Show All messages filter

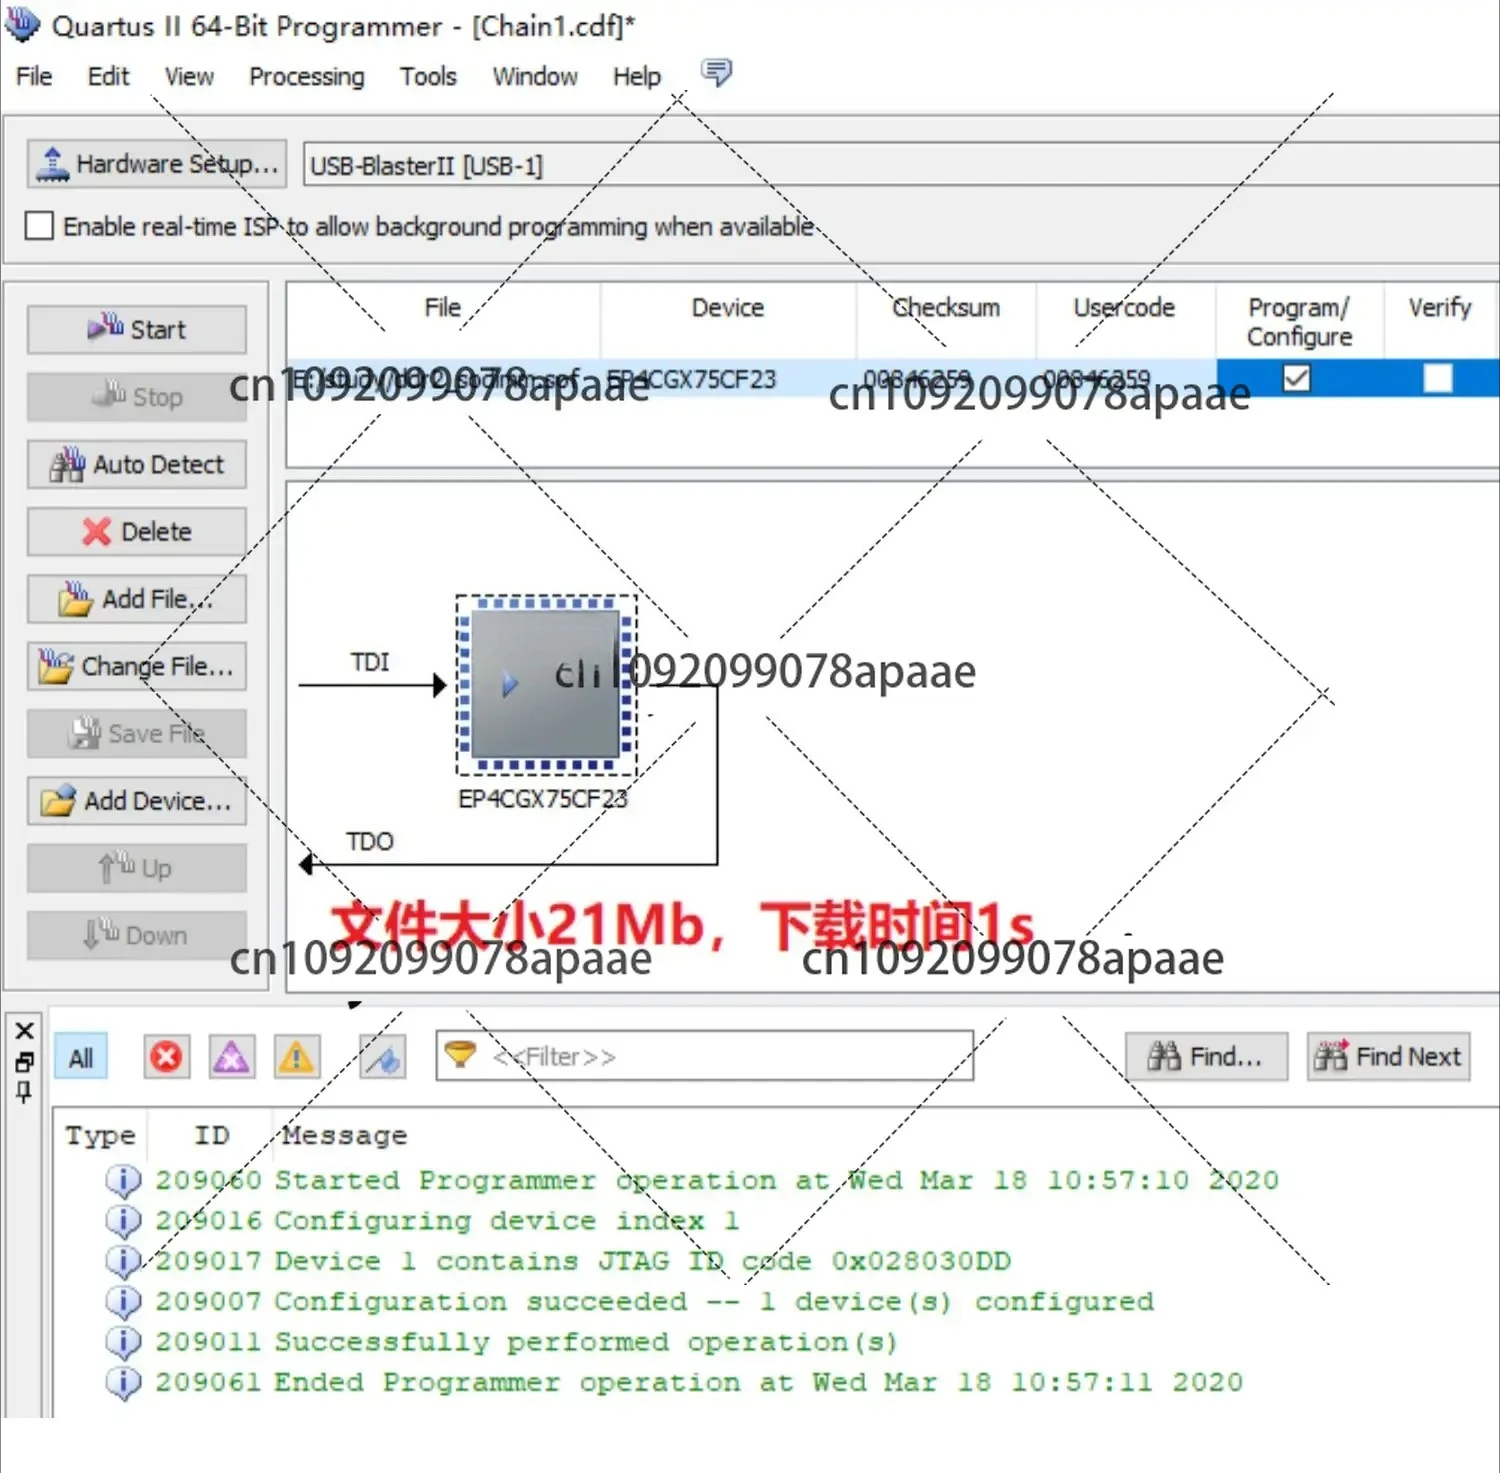pos(80,1057)
